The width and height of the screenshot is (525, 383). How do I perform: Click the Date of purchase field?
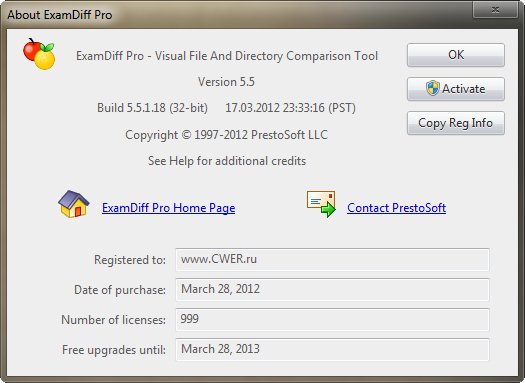click(332, 289)
